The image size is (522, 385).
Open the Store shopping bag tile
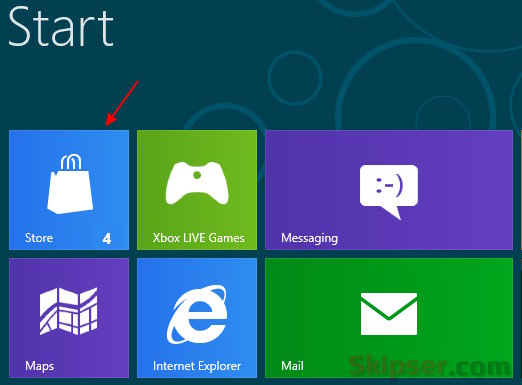click(69, 190)
